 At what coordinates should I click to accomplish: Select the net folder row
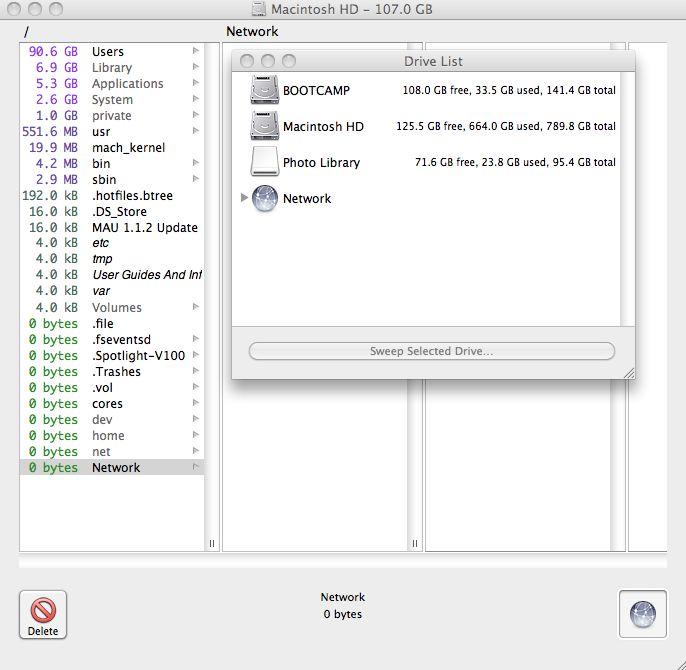[x=112, y=451]
